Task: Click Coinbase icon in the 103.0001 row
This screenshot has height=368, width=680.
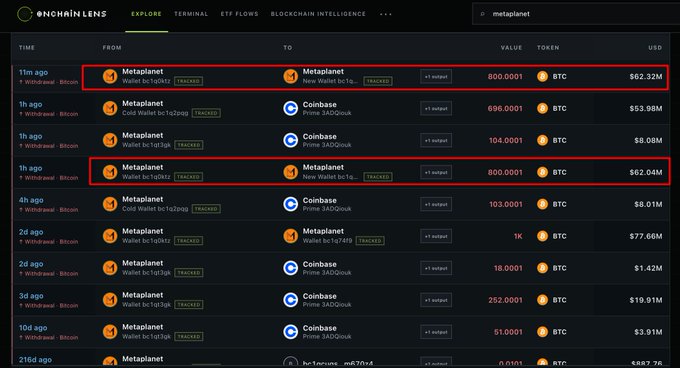Action: point(291,204)
